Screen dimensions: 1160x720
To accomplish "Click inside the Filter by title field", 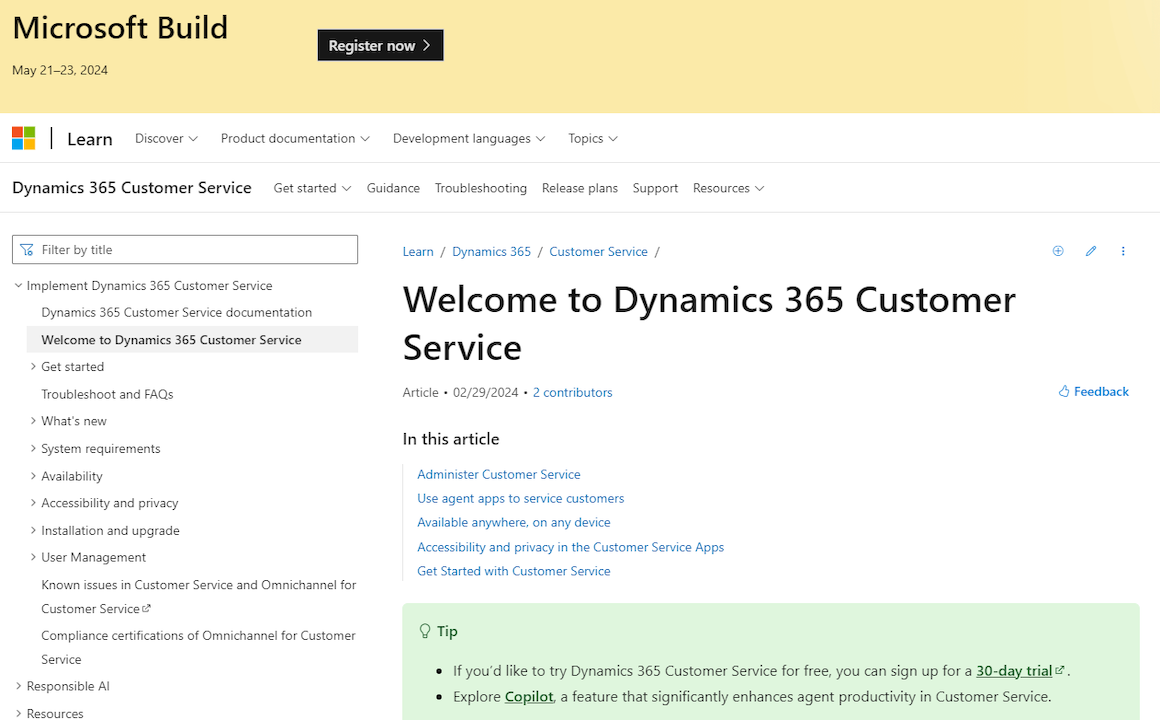I will pos(185,249).
